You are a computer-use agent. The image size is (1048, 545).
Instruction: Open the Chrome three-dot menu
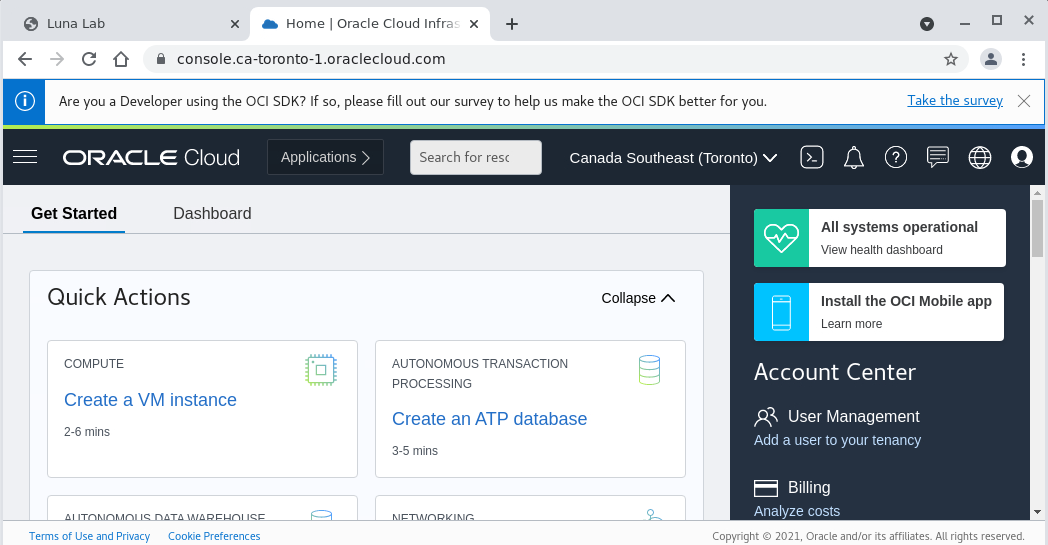1023,59
